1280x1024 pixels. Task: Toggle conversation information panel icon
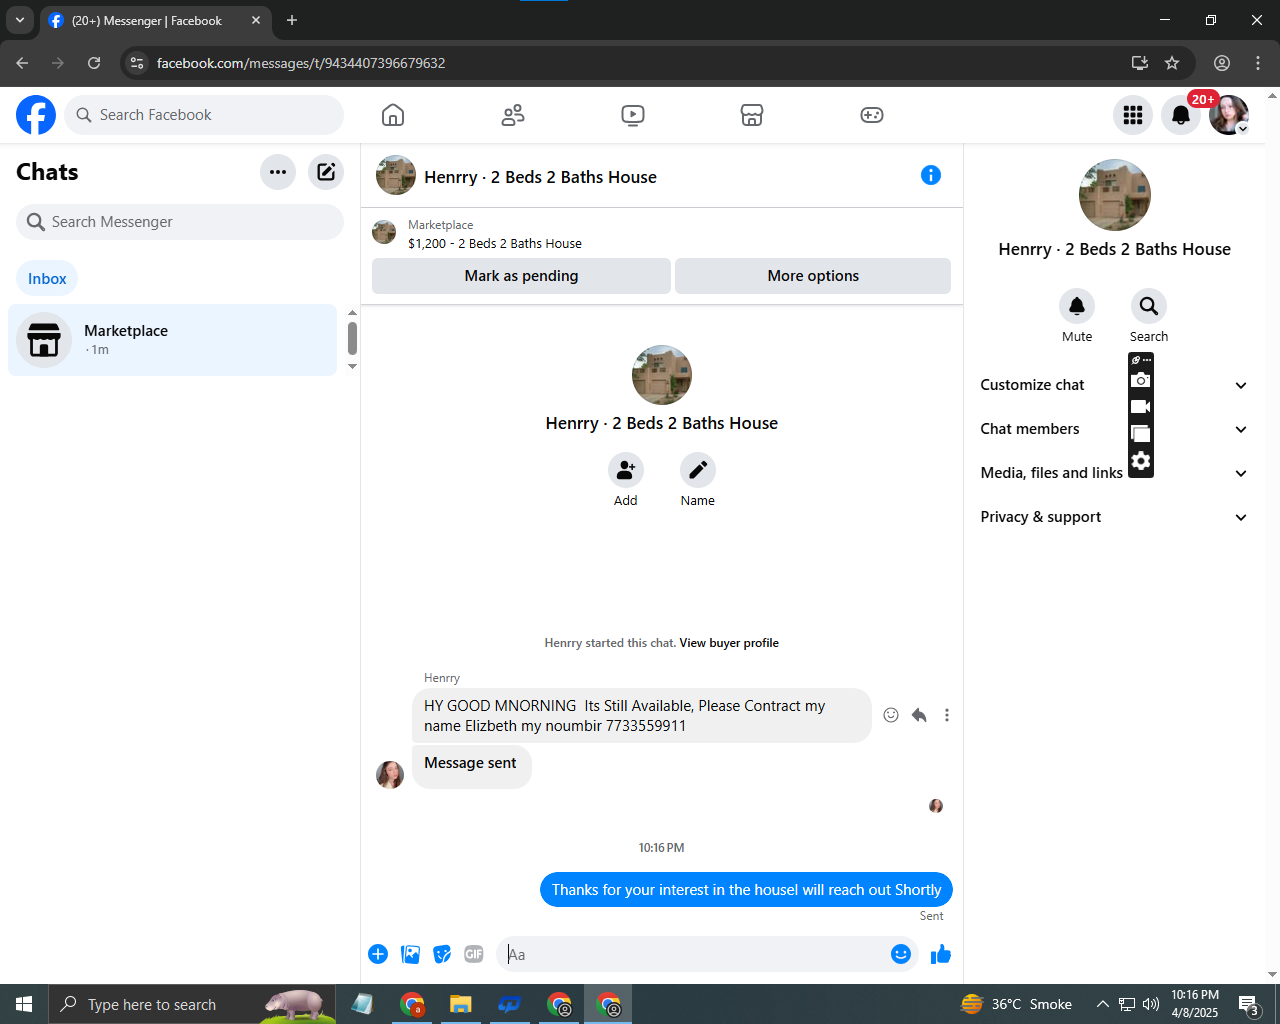click(931, 175)
